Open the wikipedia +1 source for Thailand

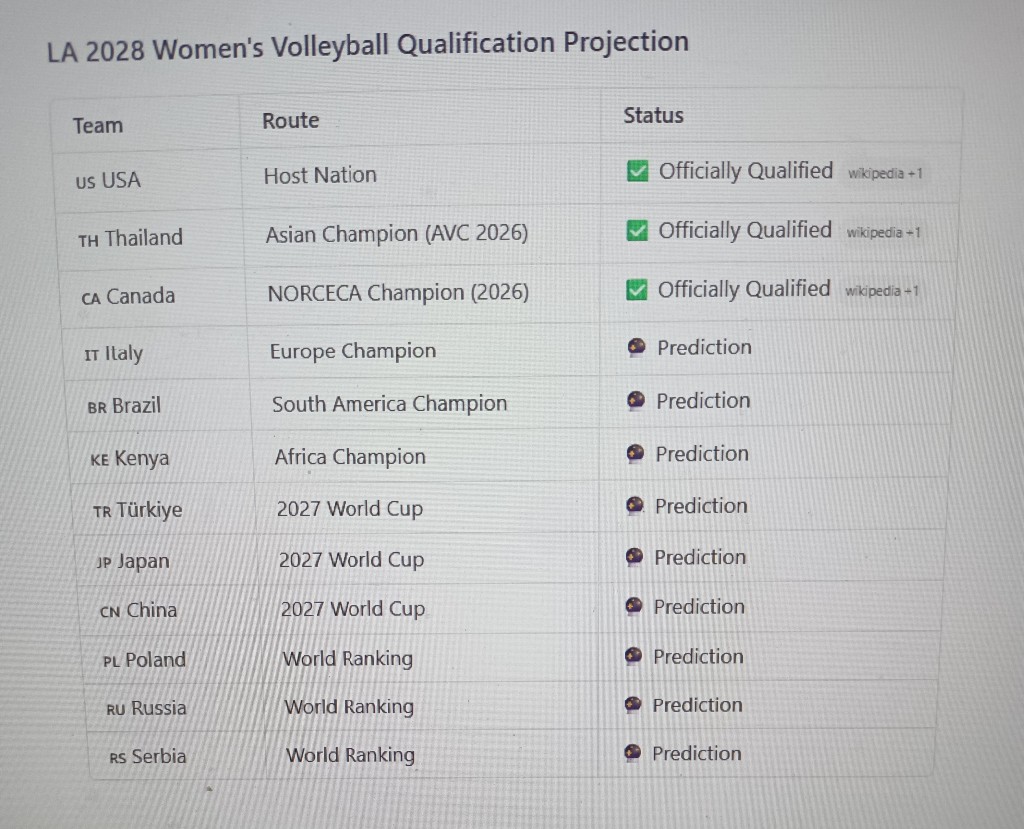[x=883, y=232]
